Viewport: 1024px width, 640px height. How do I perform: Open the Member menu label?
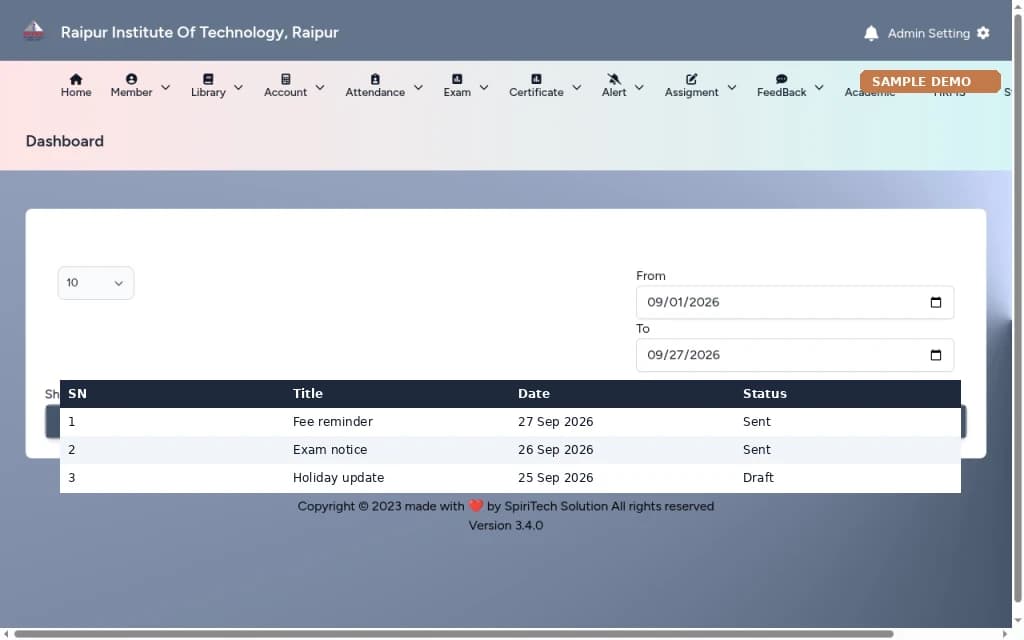pyautogui.click(x=131, y=93)
